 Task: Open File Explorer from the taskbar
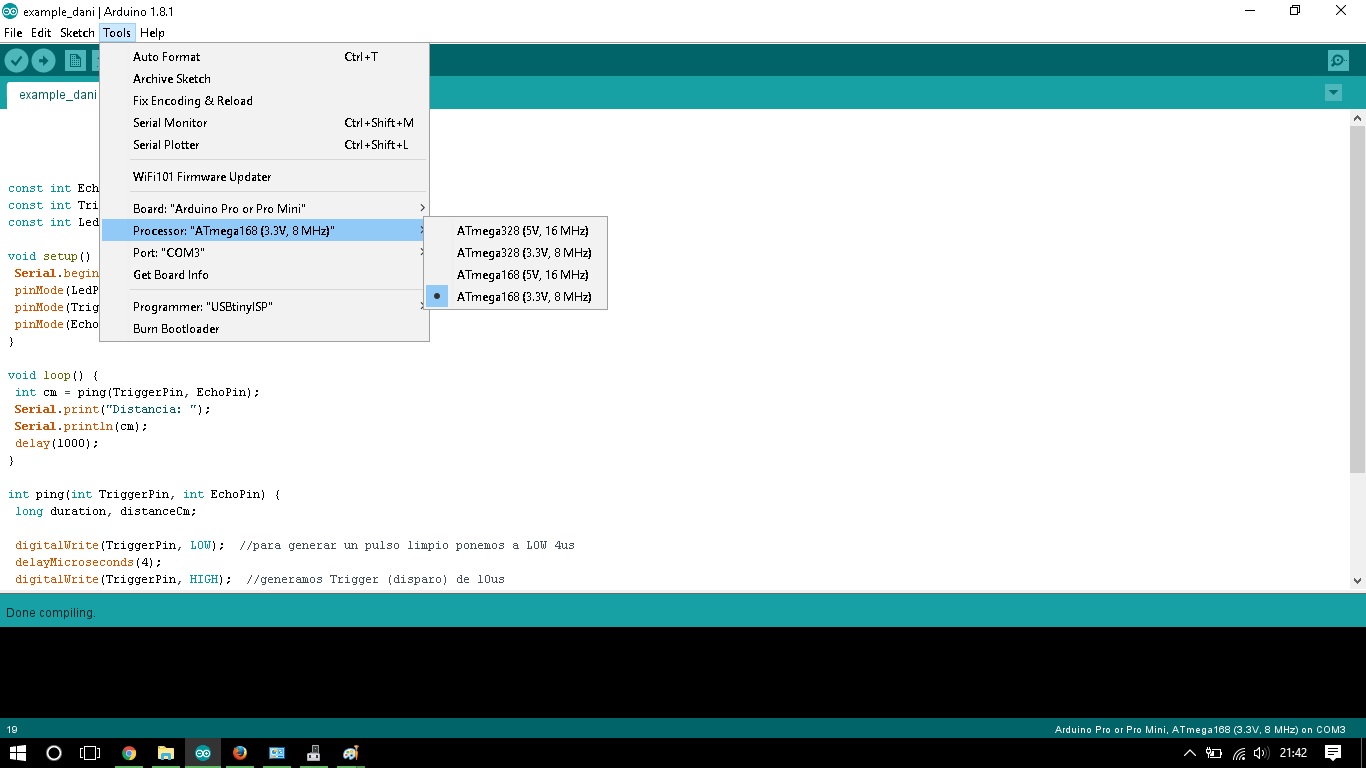point(166,753)
